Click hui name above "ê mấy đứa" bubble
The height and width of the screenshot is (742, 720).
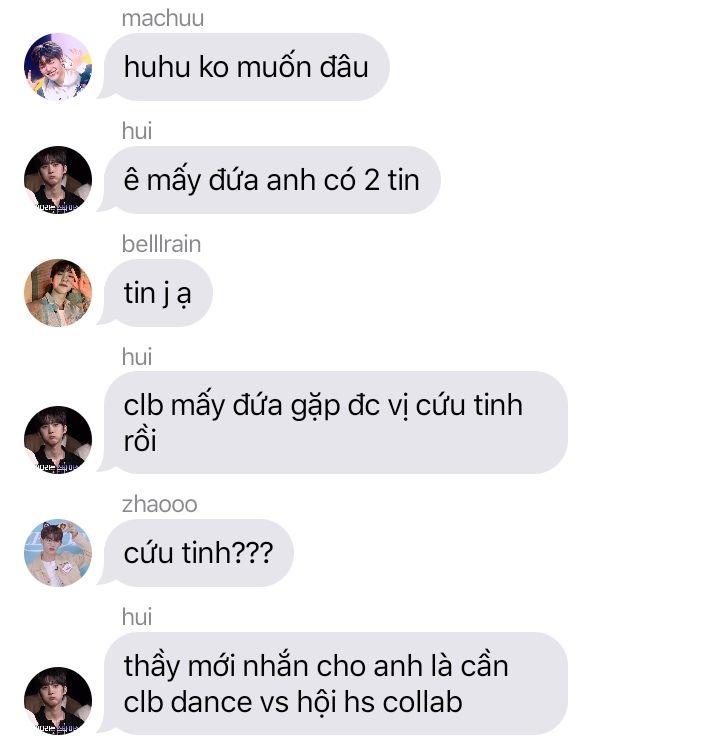point(137,131)
